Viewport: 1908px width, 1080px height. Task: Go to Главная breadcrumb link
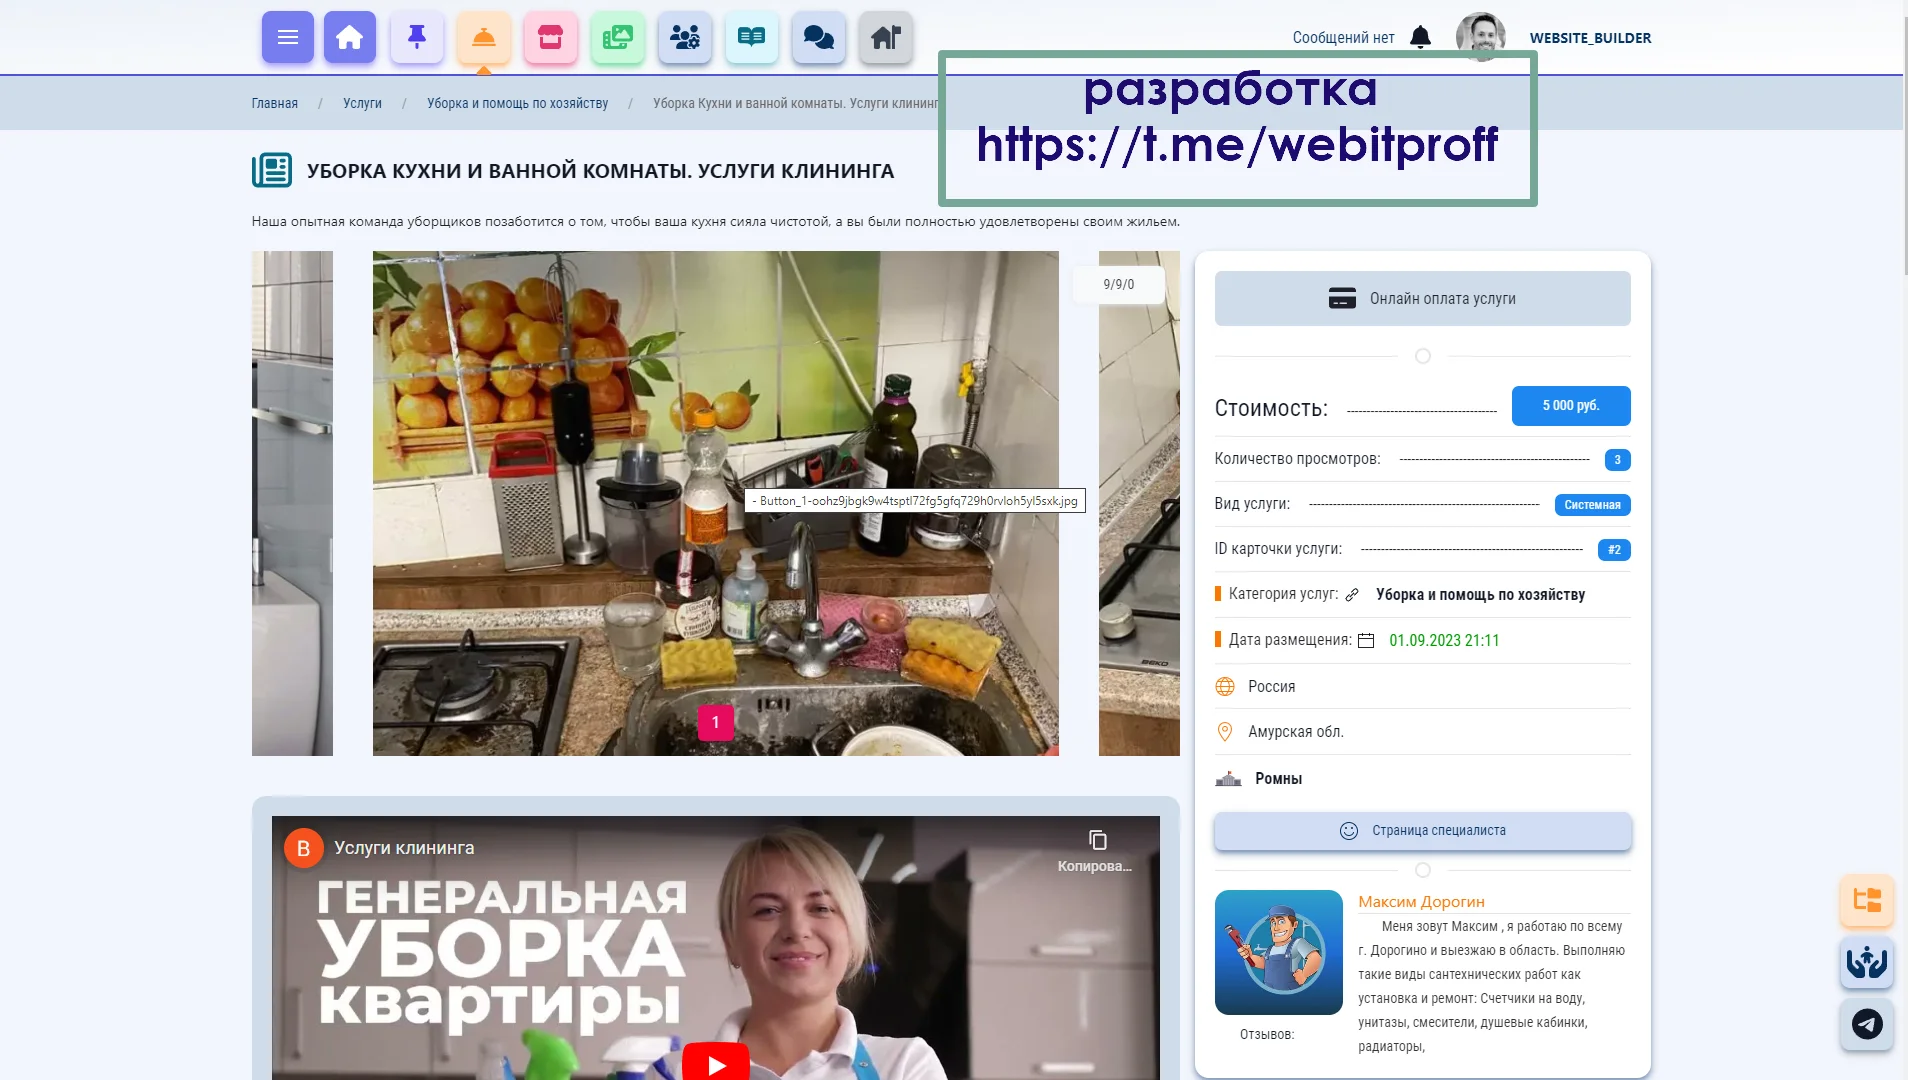[274, 103]
